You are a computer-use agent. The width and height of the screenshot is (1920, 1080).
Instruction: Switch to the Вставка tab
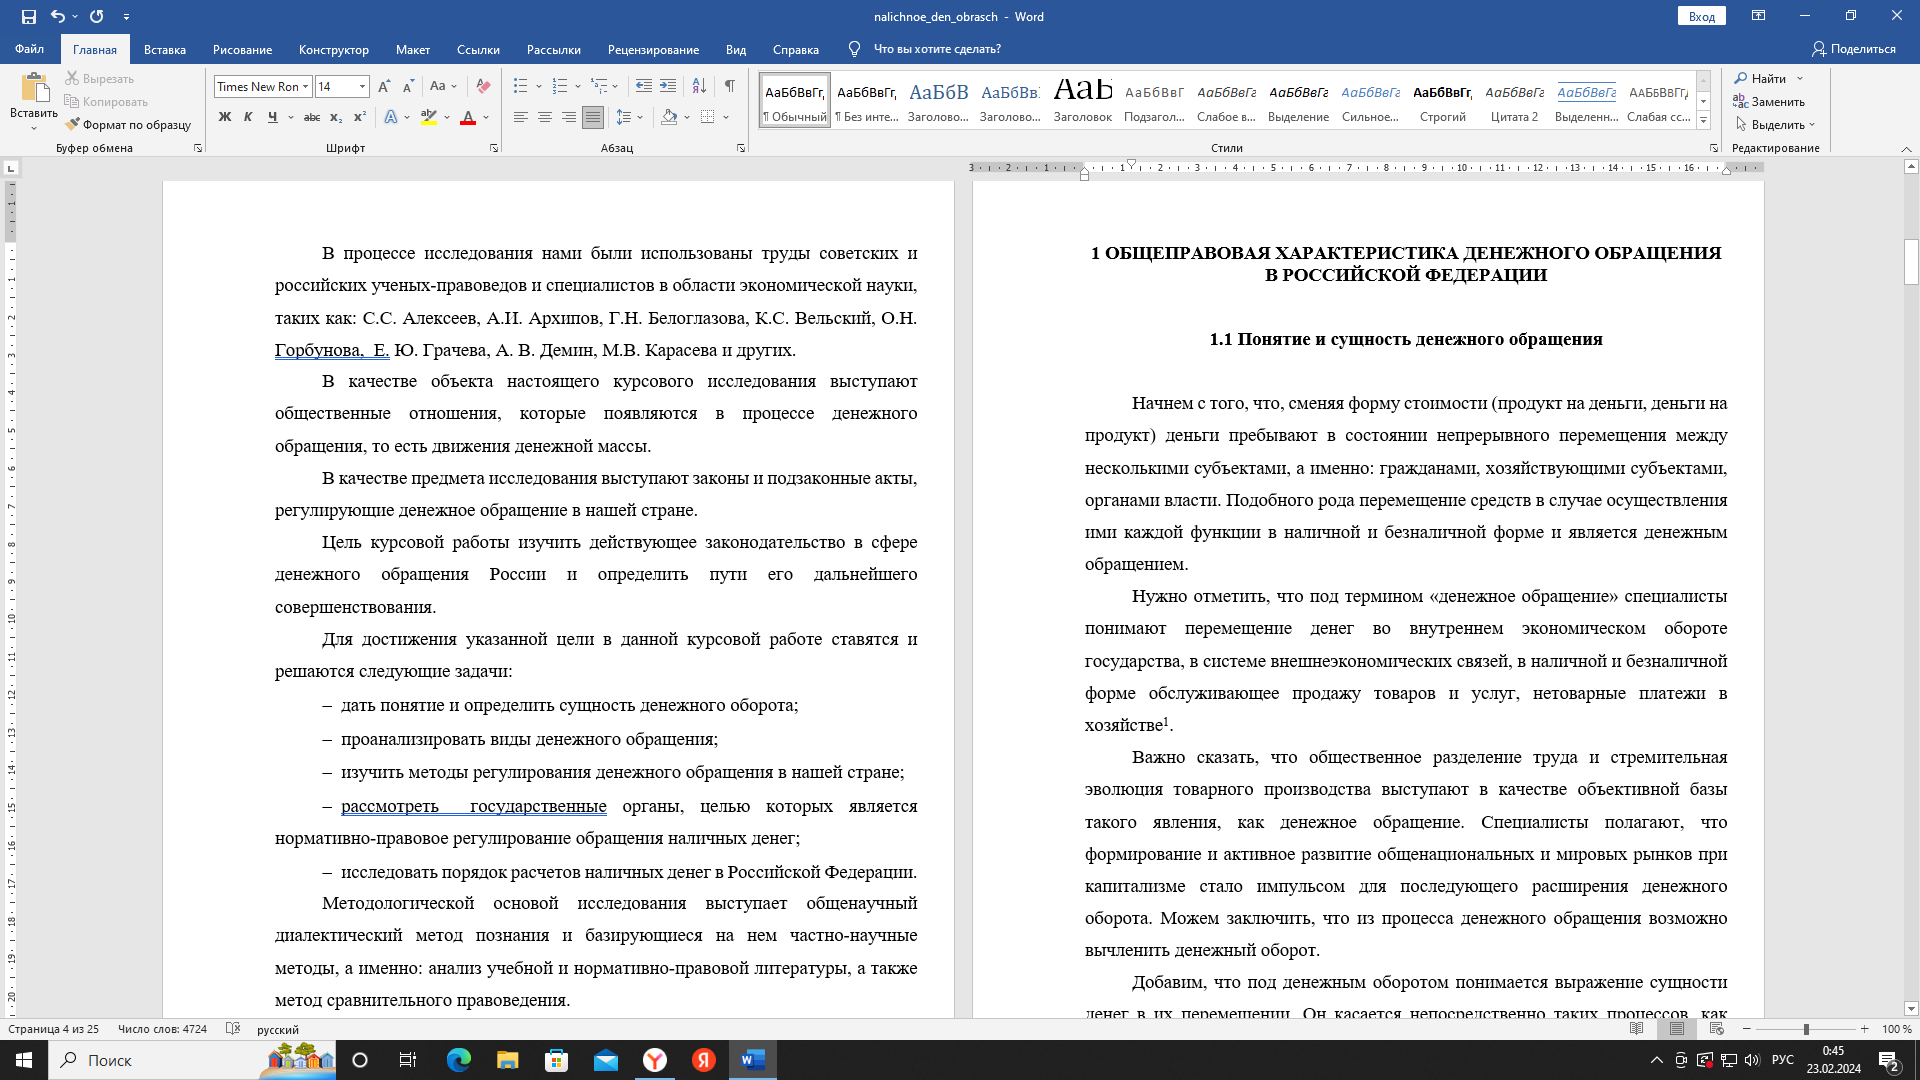[x=165, y=49]
